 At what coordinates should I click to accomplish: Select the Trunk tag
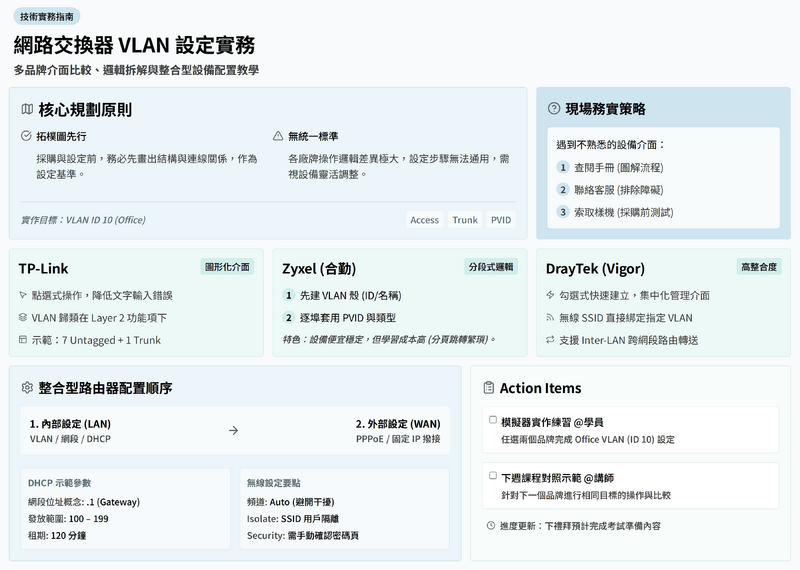point(465,220)
